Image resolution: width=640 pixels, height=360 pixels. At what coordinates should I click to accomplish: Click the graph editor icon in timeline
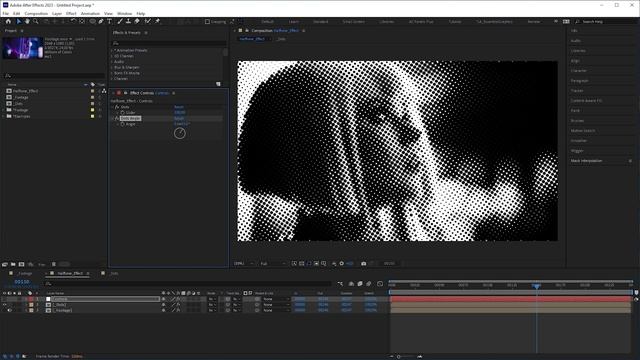click(x=380, y=284)
